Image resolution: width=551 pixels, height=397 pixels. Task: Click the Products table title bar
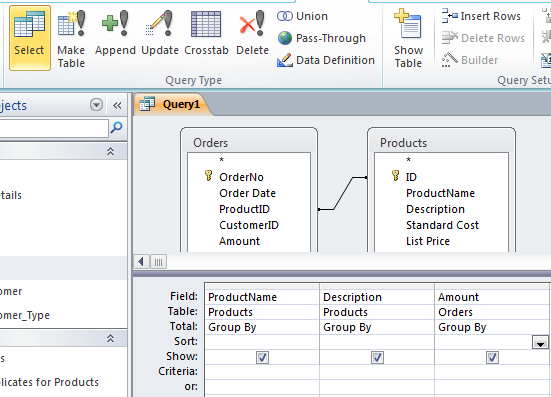tap(441, 143)
